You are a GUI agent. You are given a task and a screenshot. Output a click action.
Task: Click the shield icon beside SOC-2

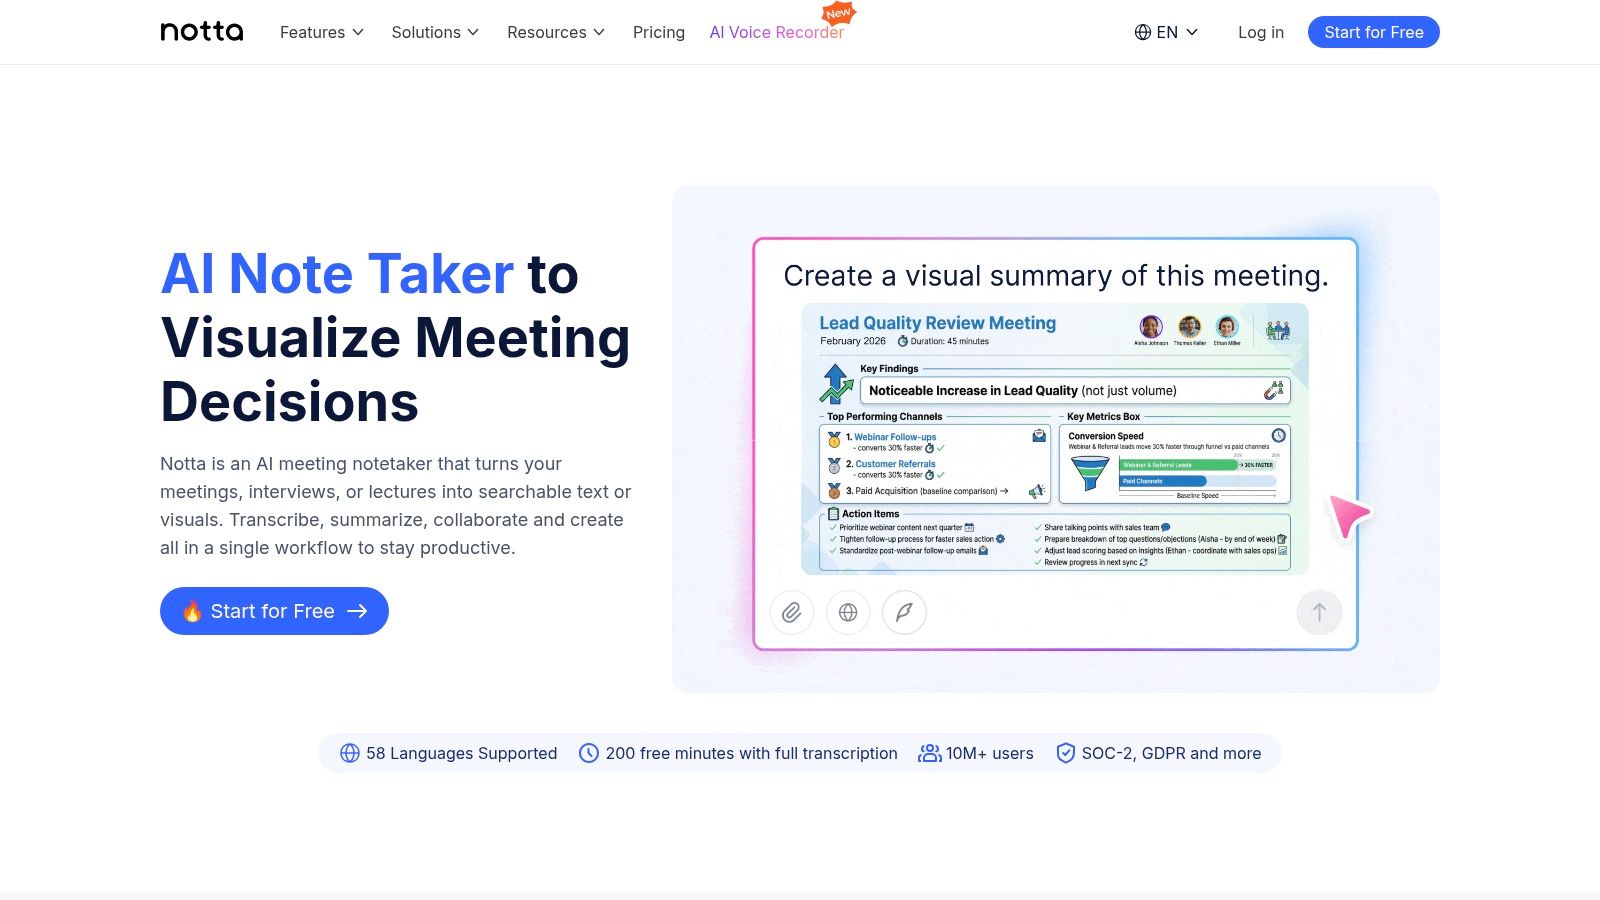[1066, 753]
